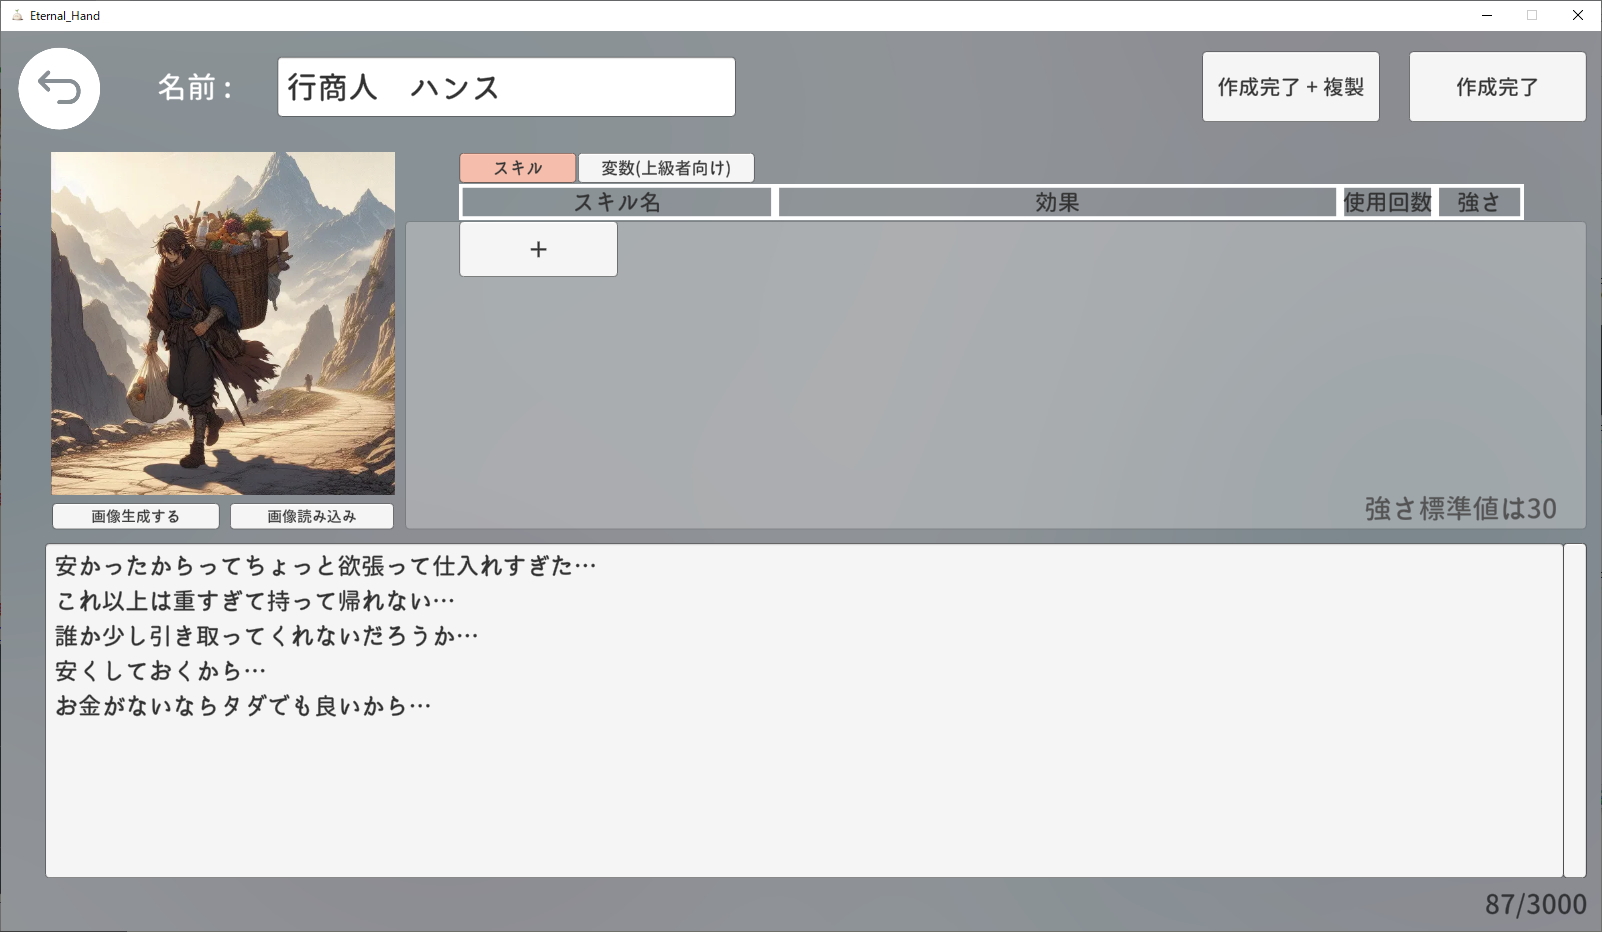Click the スキル名 column header

tap(616, 202)
